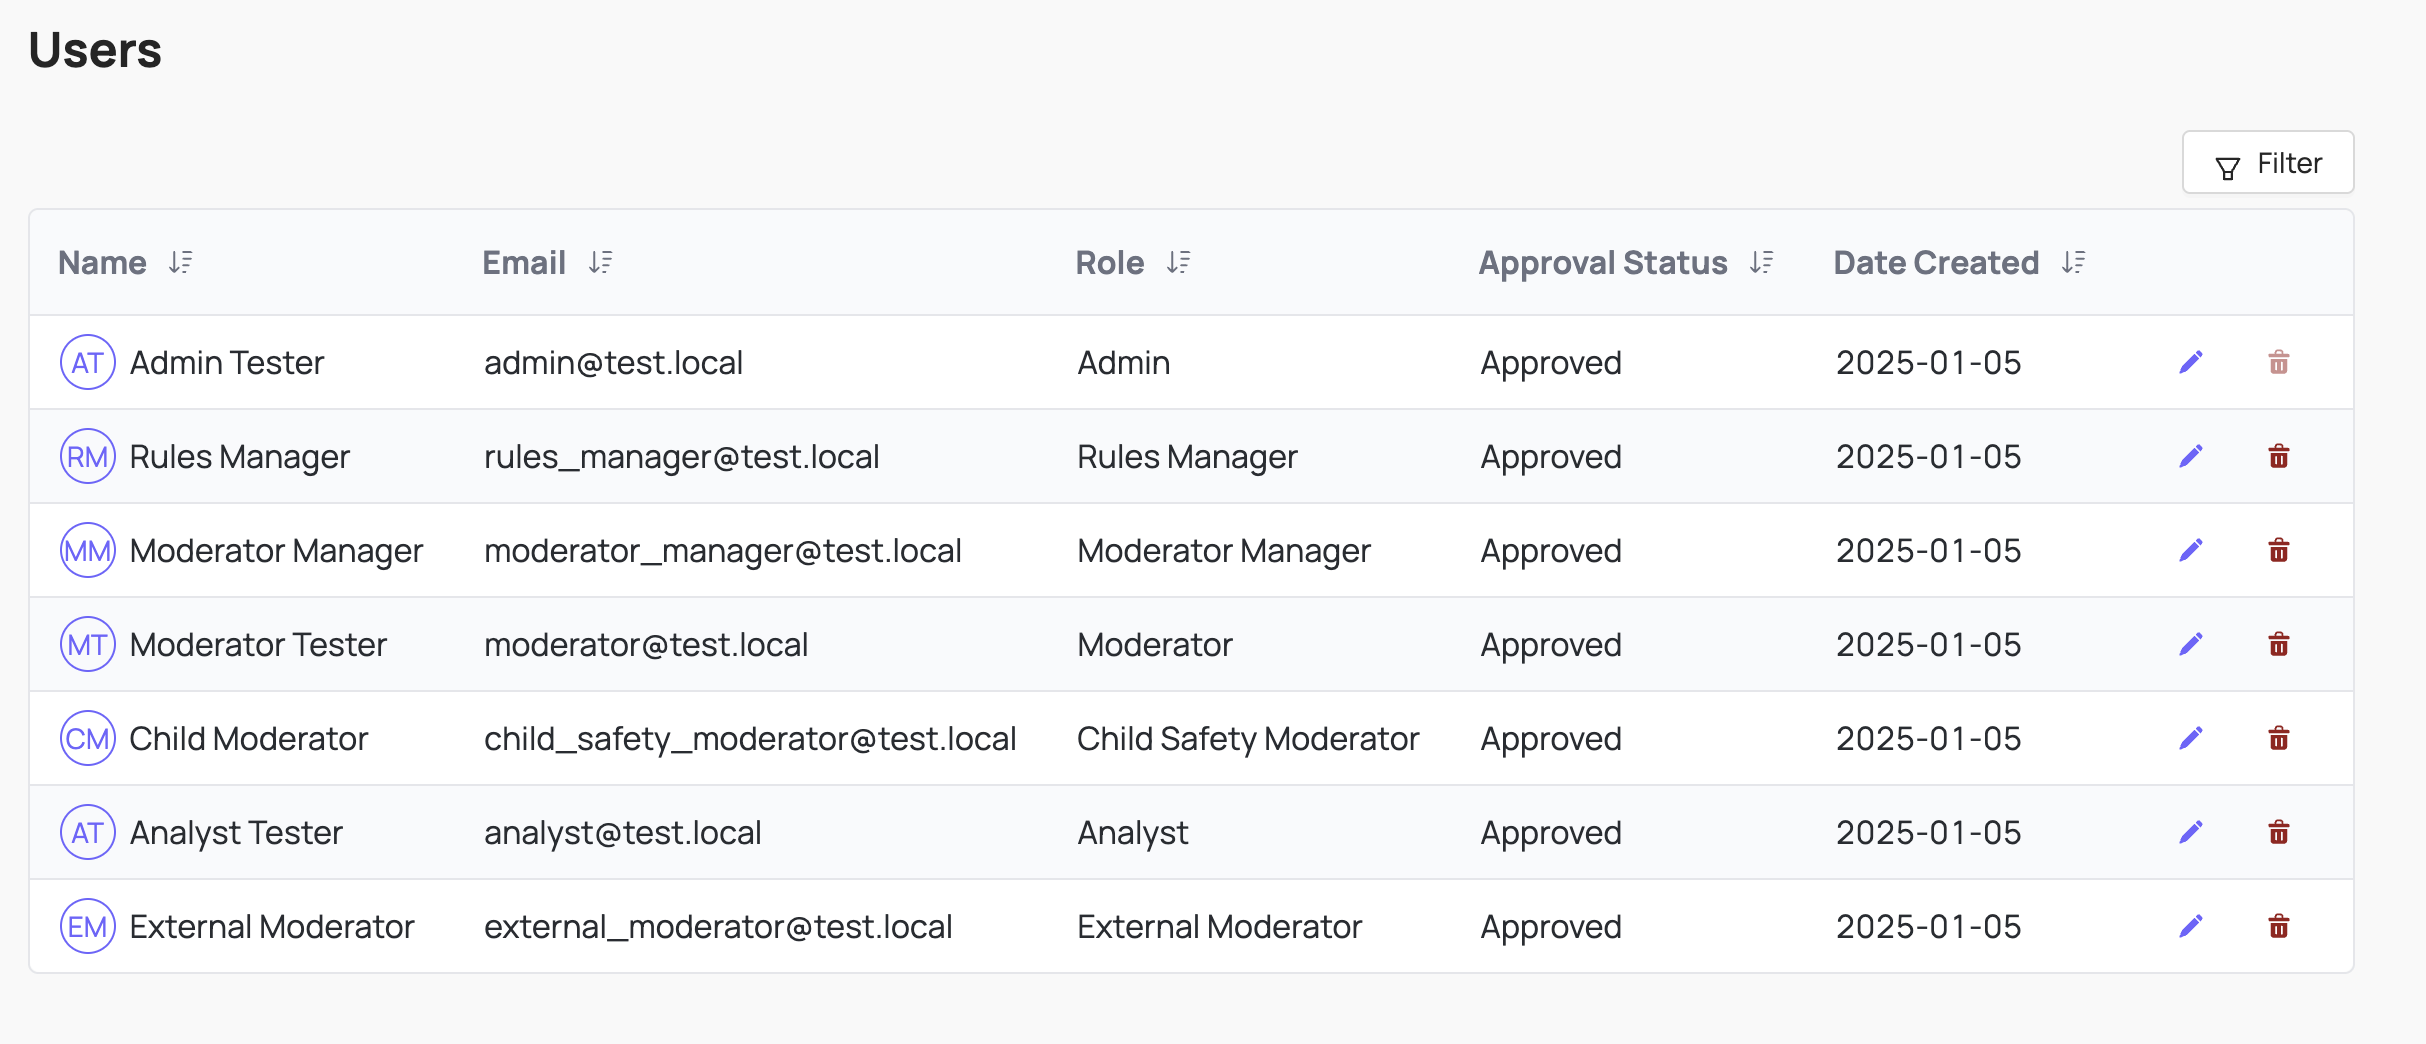Screen dimensions: 2426x1044
Task: Click the delete icon for Child Moderator
Action: pyautogui.click(x=2279, y=738)
